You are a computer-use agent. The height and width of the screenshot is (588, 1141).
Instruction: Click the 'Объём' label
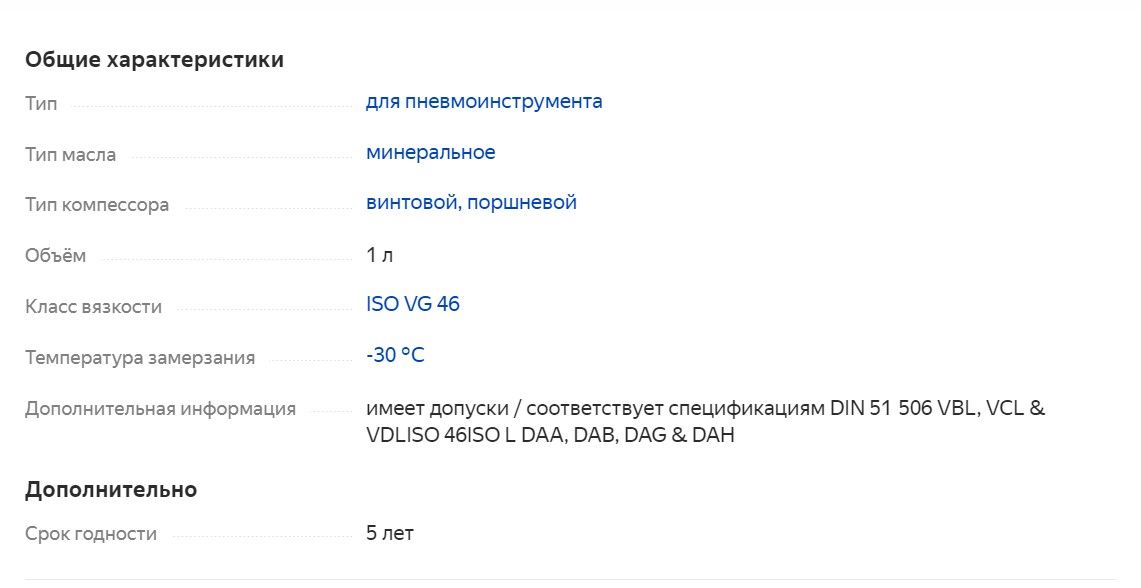tap(56, 256)
